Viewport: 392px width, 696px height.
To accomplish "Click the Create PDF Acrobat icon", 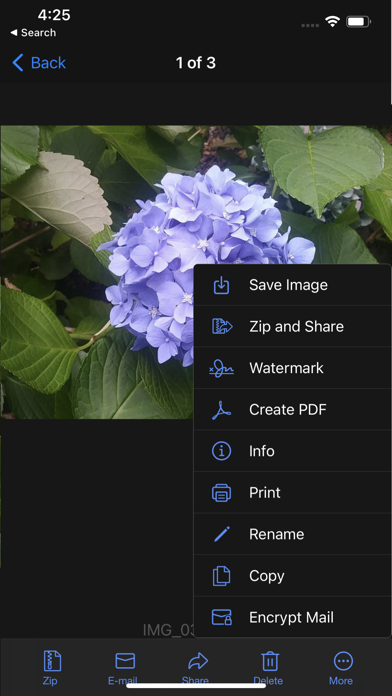I will click(222, 410).
